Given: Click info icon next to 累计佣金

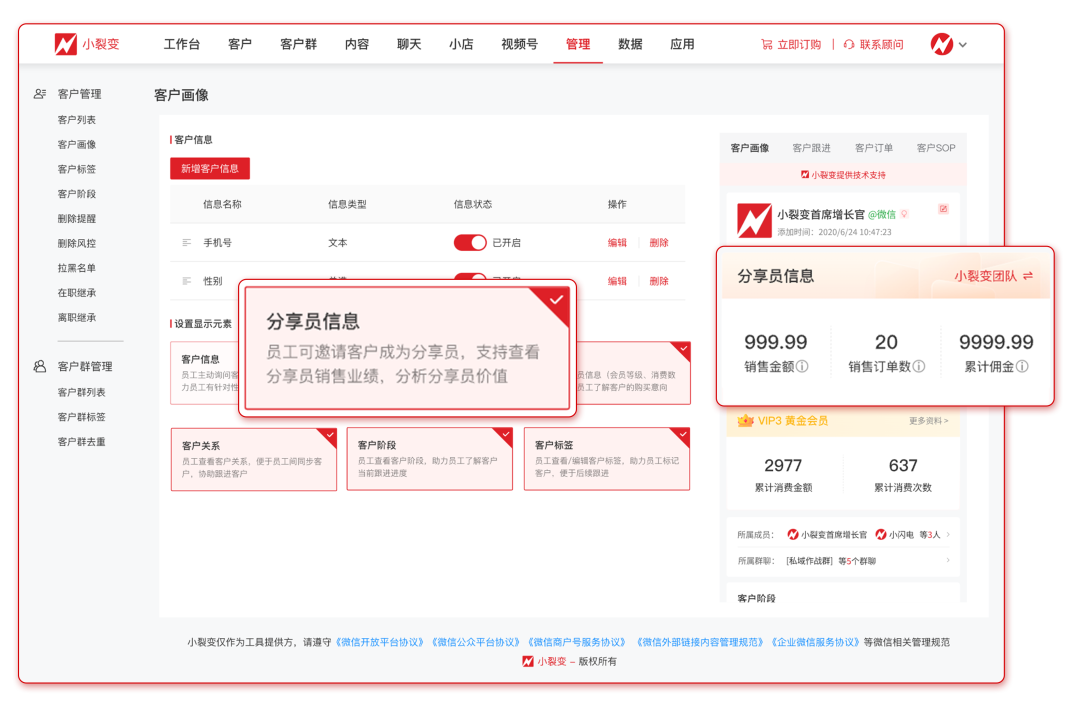Looking at the screenshot, I should [x=1022, y=367].
